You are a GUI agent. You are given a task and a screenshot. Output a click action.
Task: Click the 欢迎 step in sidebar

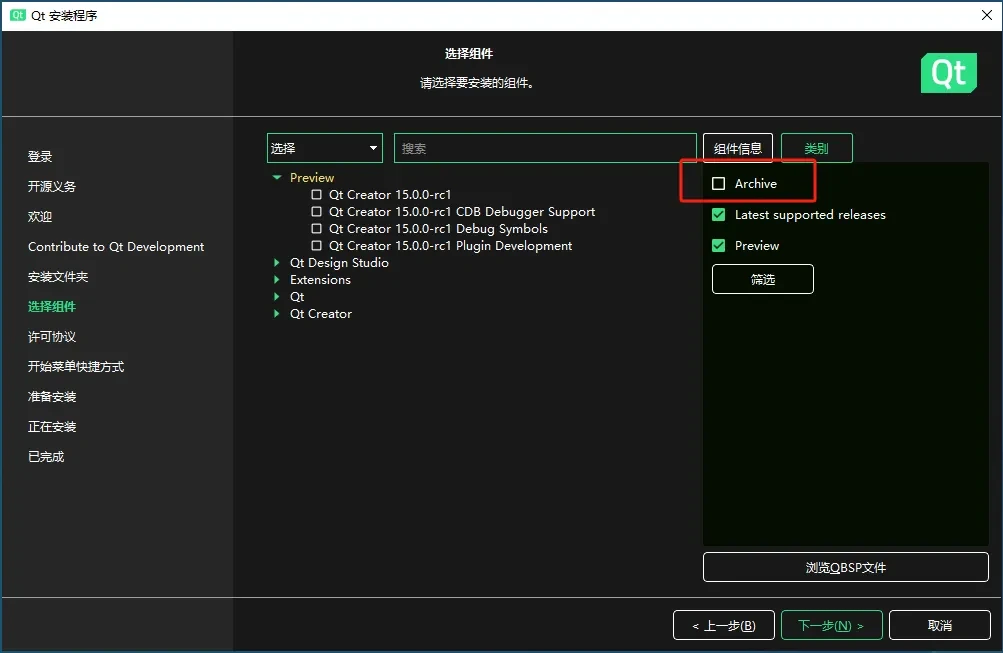[40, 217]
